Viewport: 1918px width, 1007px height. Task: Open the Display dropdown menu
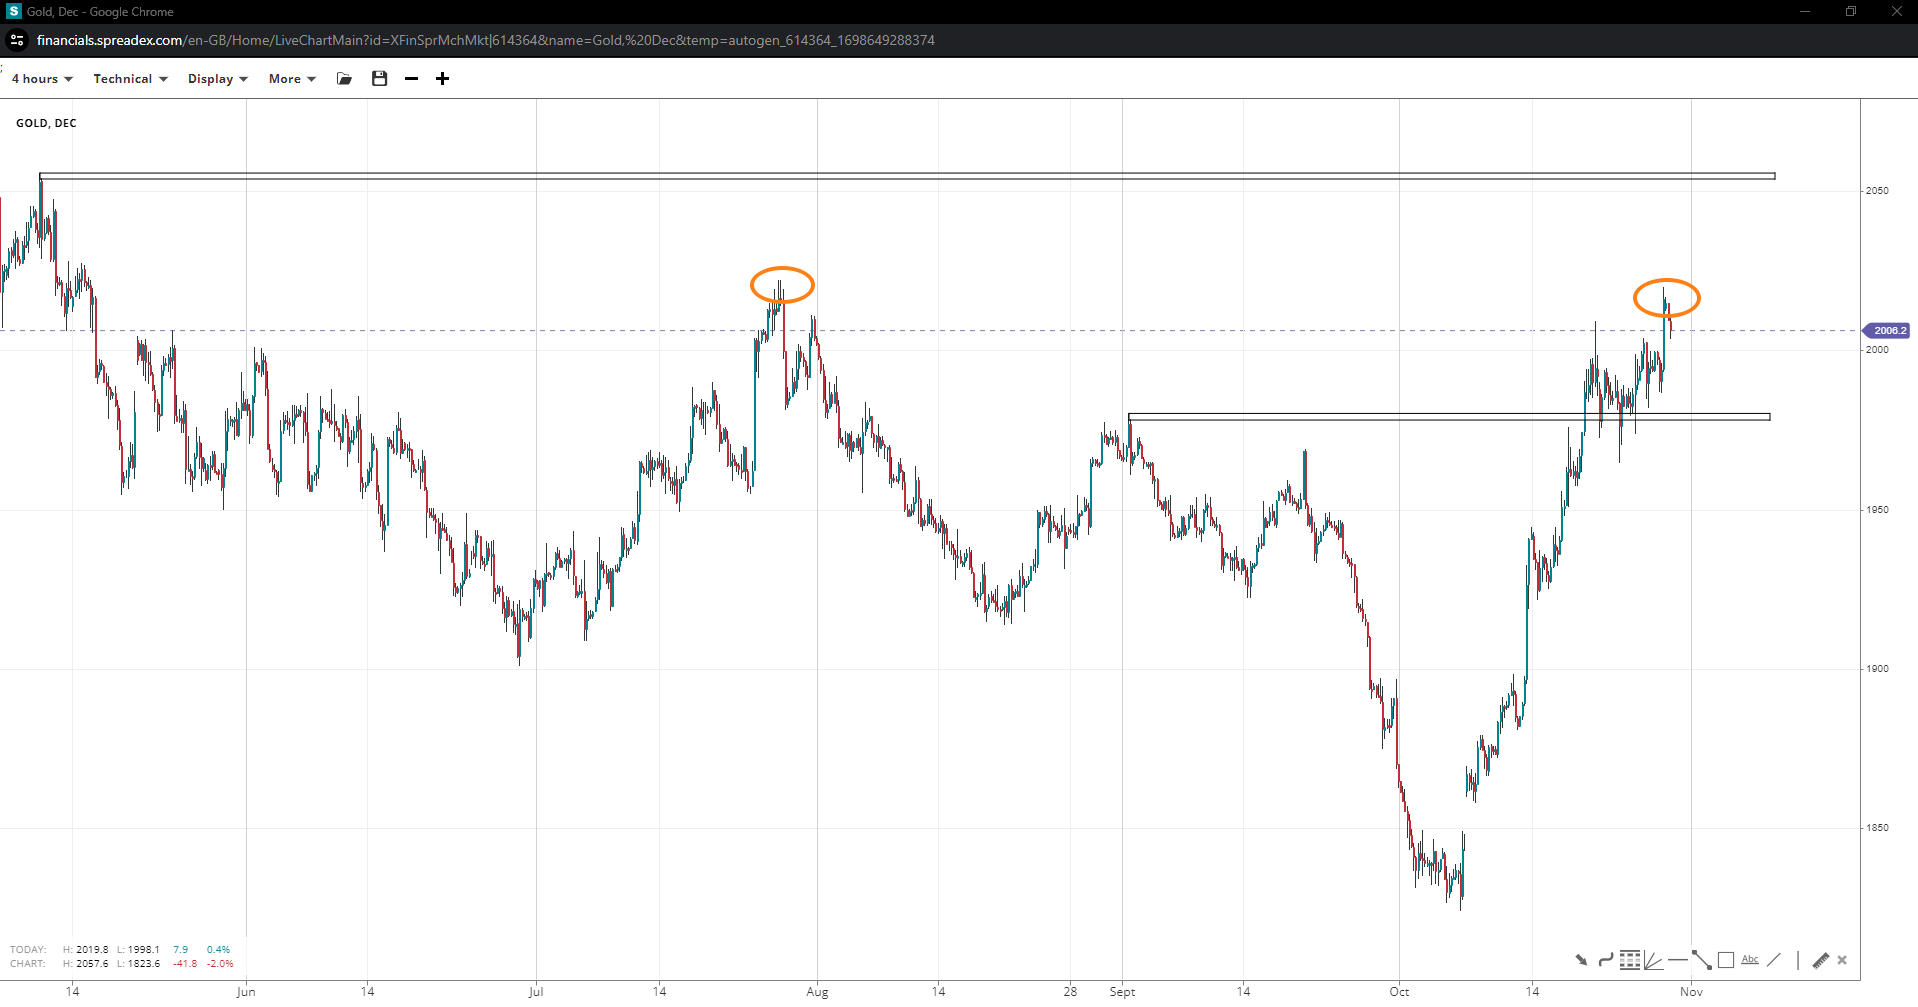(217, 79)
